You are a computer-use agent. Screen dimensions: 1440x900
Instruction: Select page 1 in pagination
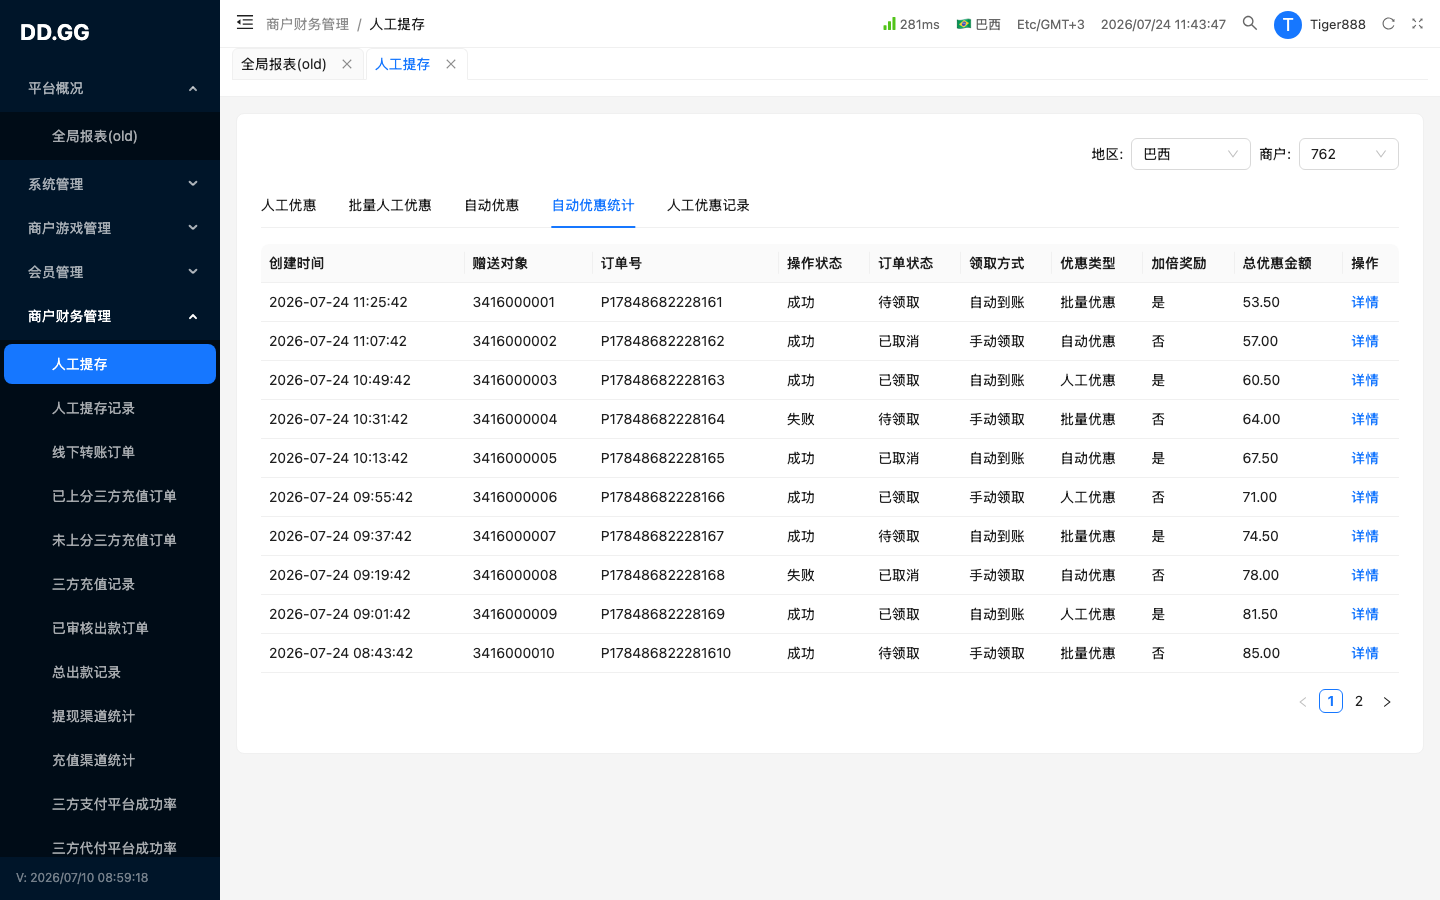[1331, 701]
